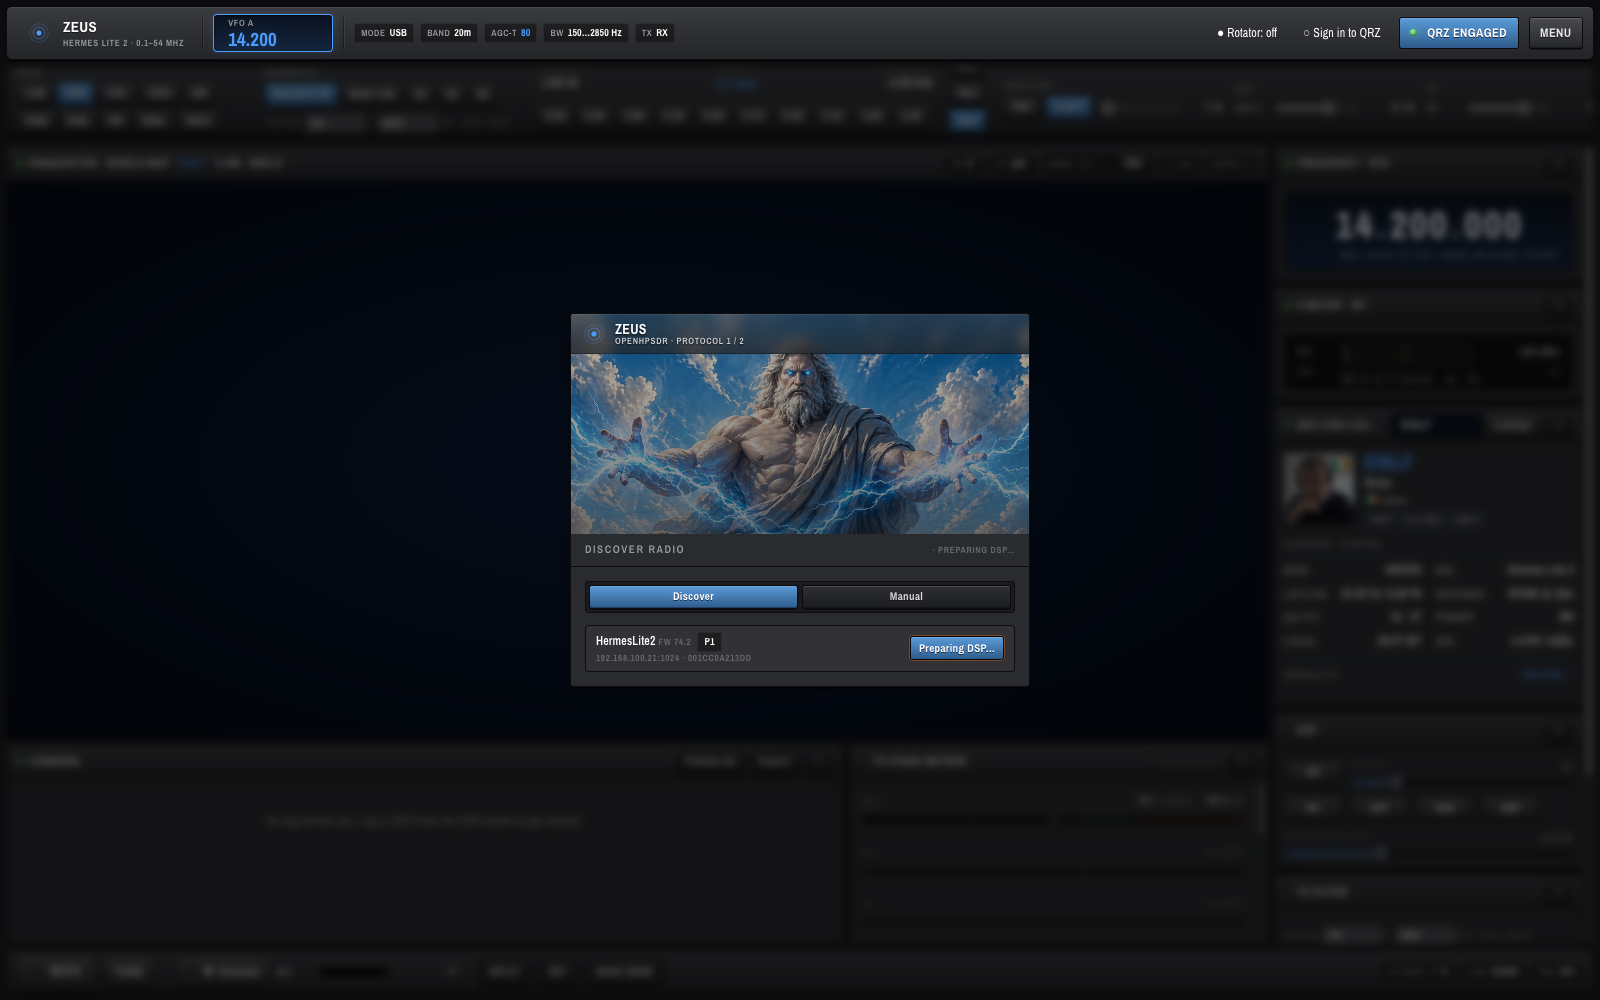Click the HERMES LITE 2 · 0.1–54 MHZ subtitle
The image size is (1600, 1000).
(123, 43)
